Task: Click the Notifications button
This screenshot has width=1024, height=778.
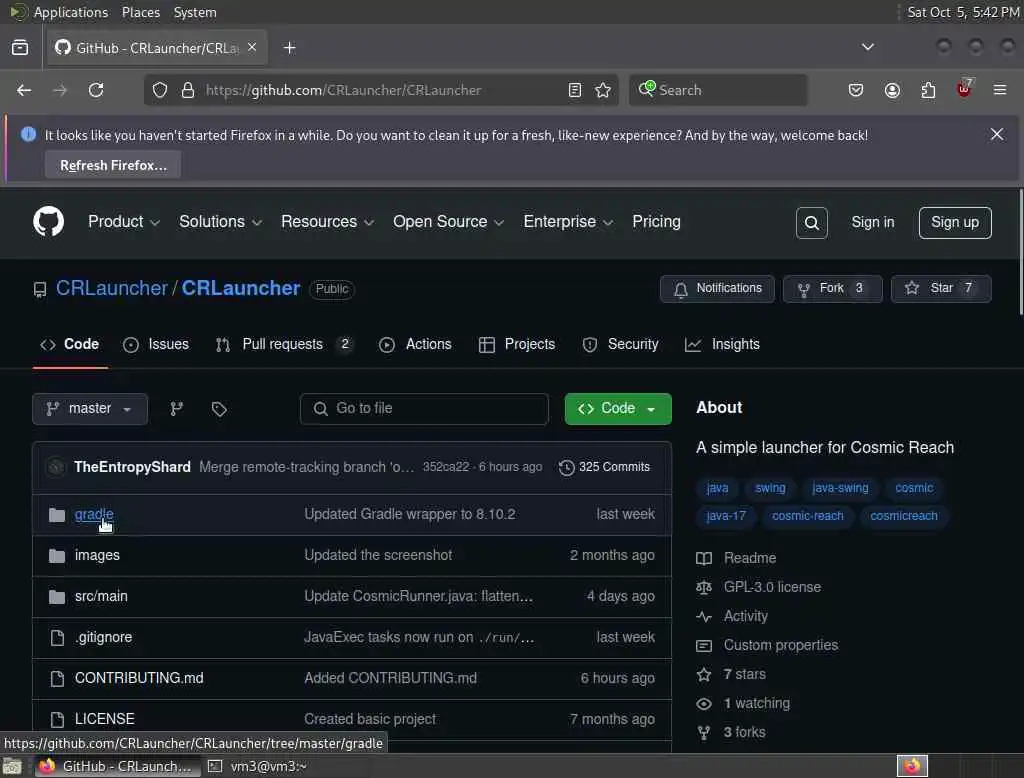Action: pos(717,289)
